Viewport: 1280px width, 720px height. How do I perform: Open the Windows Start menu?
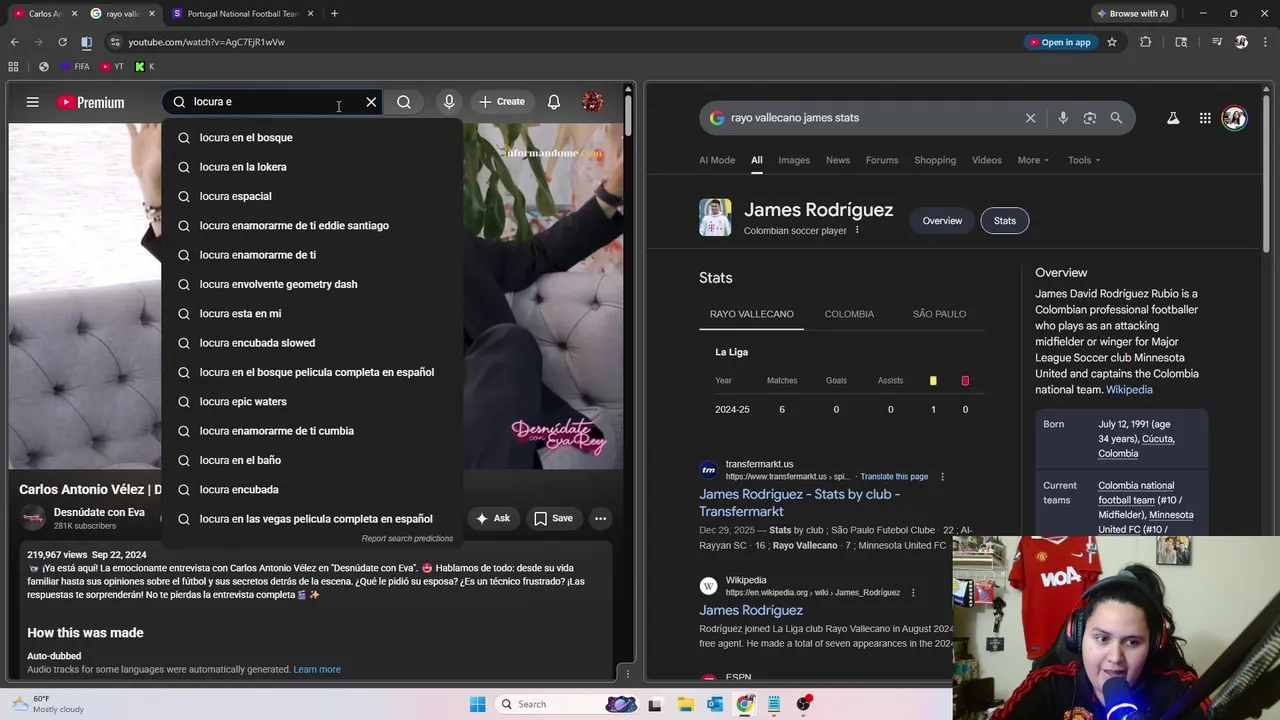click(x=477, y=704)
